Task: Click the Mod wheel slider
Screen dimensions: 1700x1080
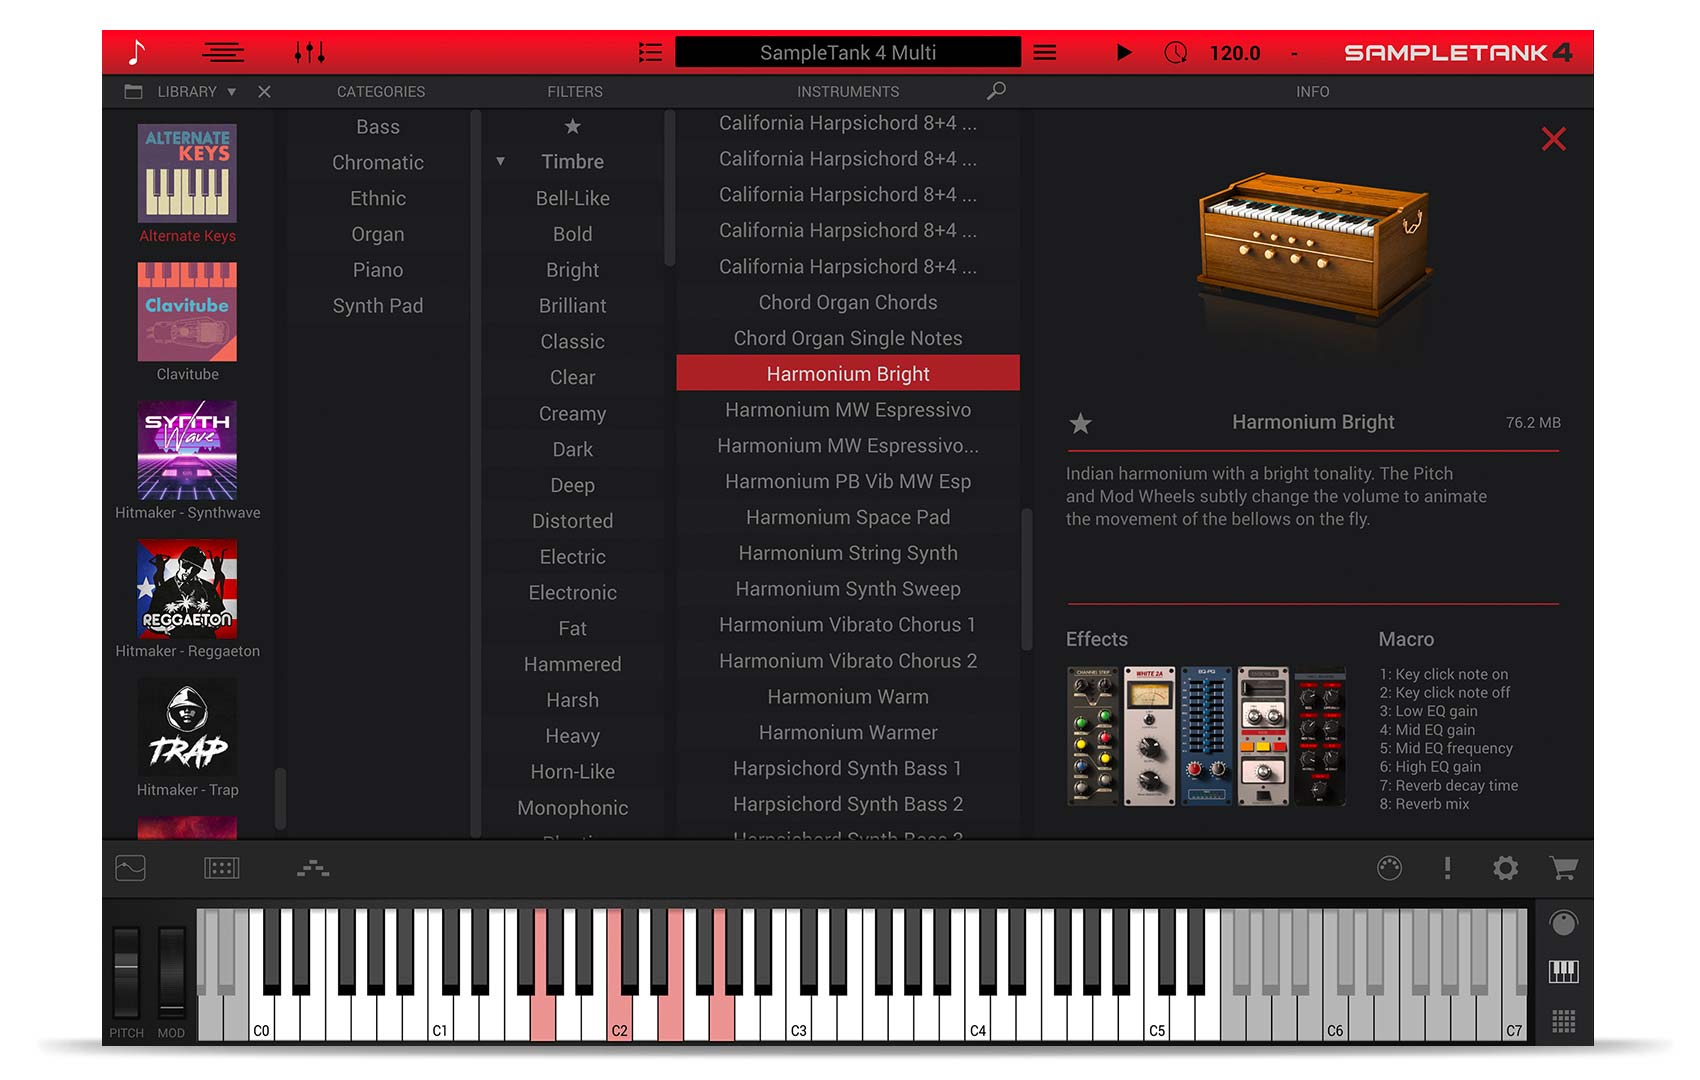Action: [171, 970]
